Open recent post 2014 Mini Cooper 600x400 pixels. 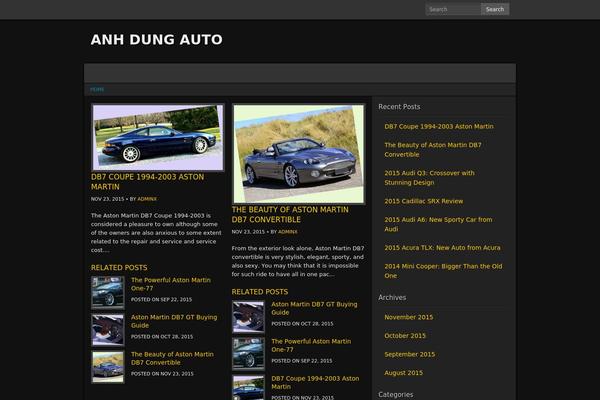click(443, 271)
